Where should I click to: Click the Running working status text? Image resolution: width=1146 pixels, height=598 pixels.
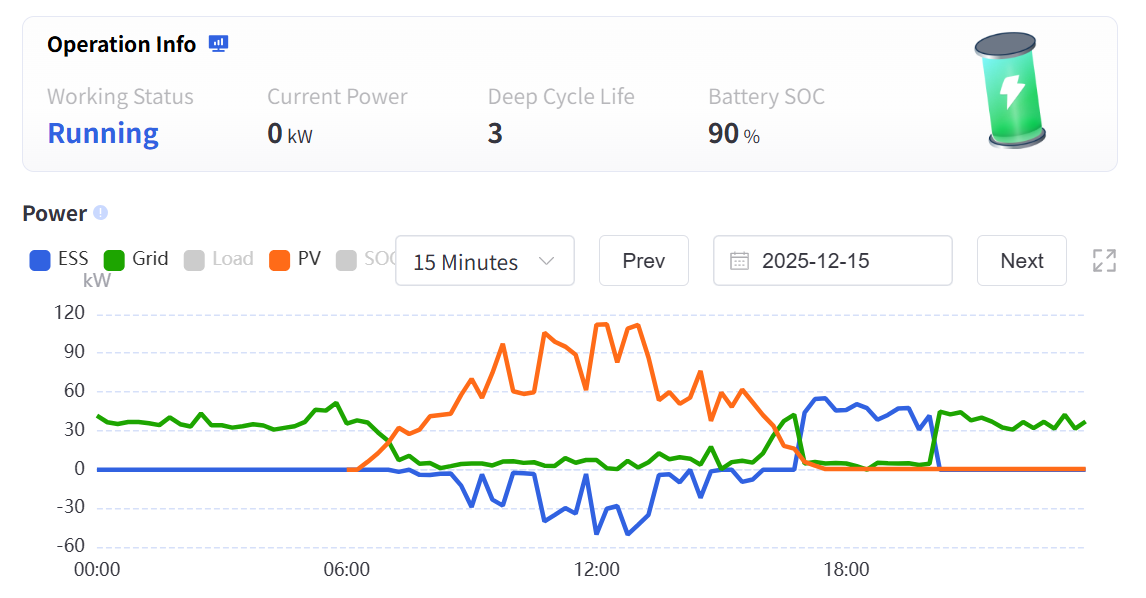pos(103,133)
